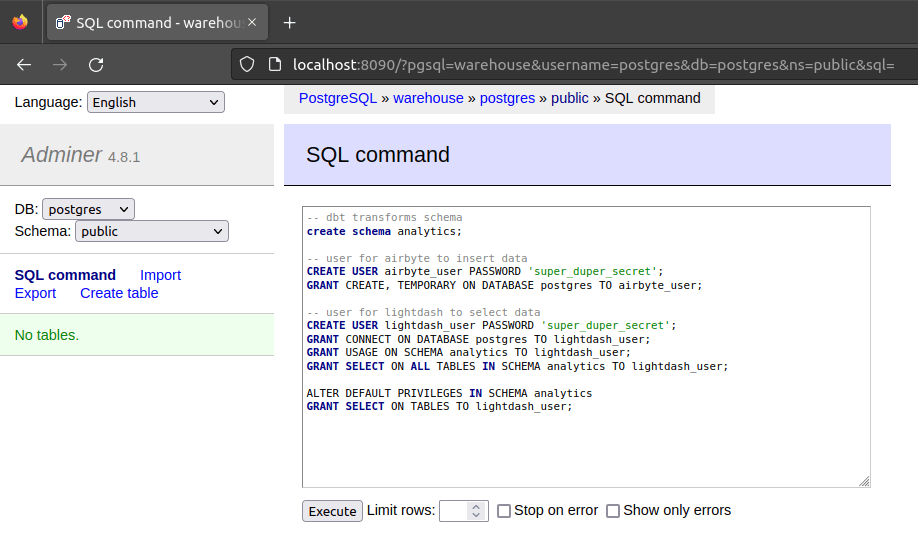Click the '-- dbt transforms schema' comment
The height and width of the screenshot is (558, 918).
coord(384,217)
